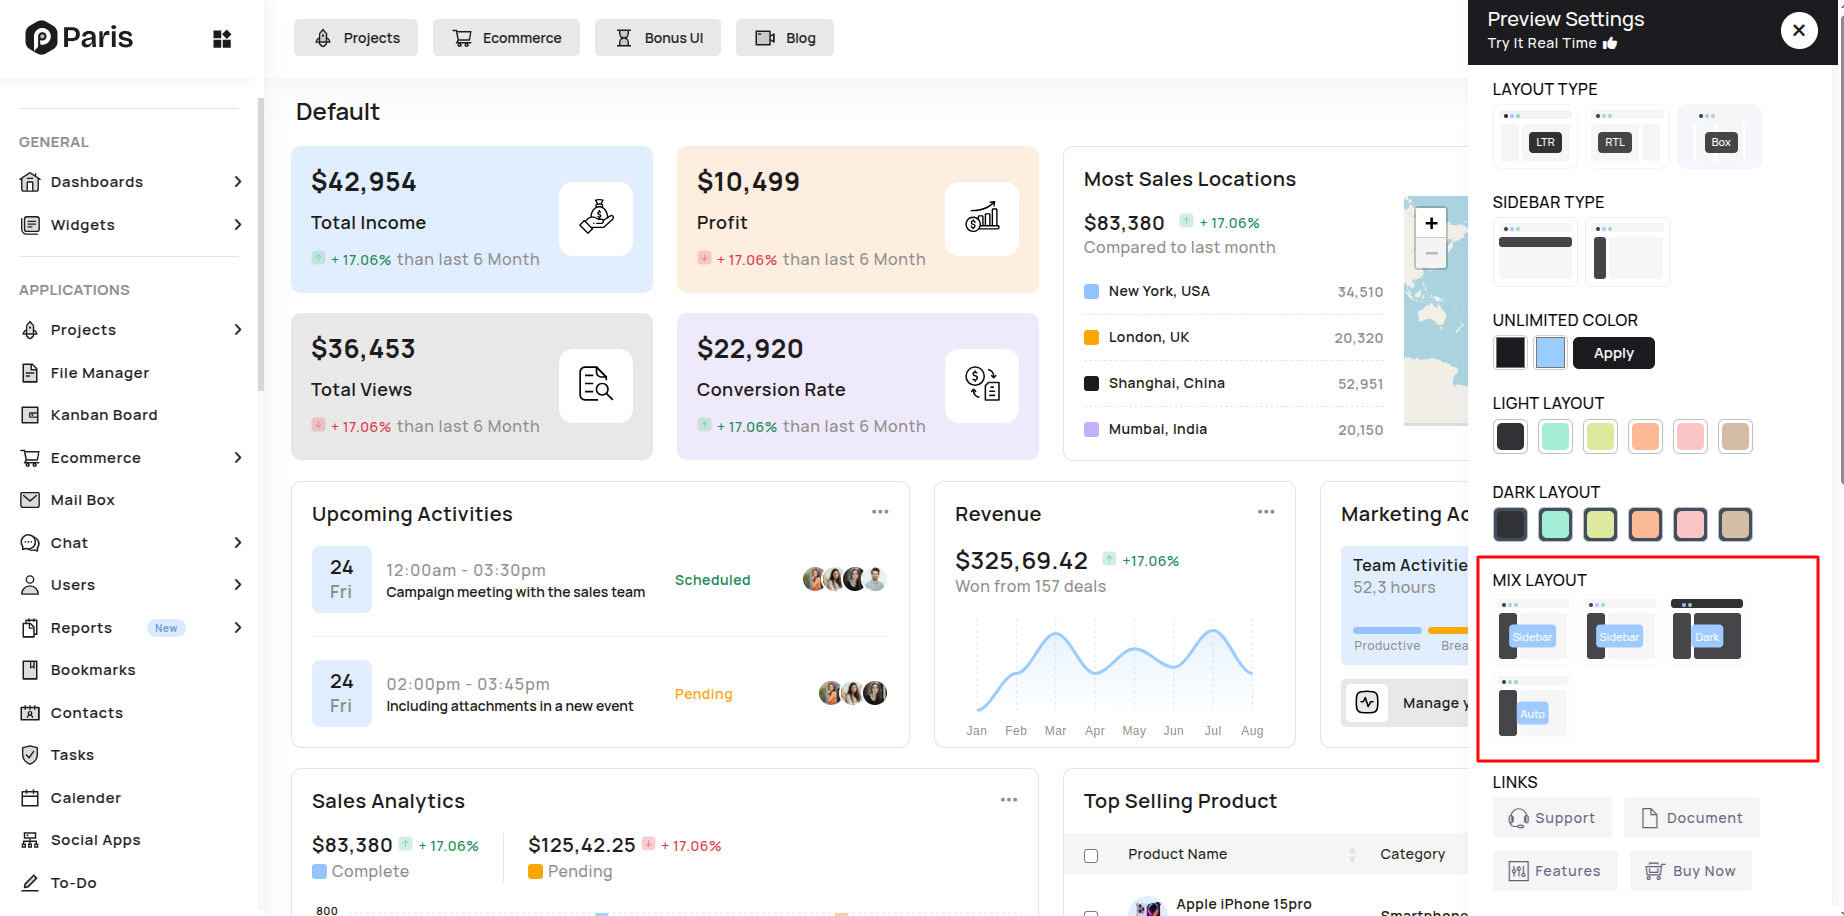
Task: Open the Buy Now link
Action: tap(1690, 871)
